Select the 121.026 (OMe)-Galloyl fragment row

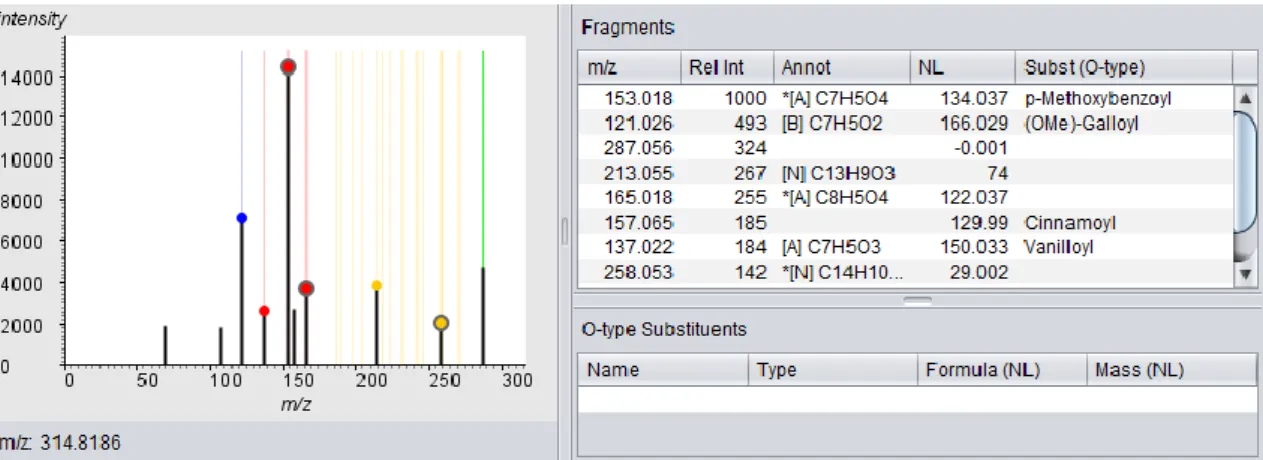905,122
